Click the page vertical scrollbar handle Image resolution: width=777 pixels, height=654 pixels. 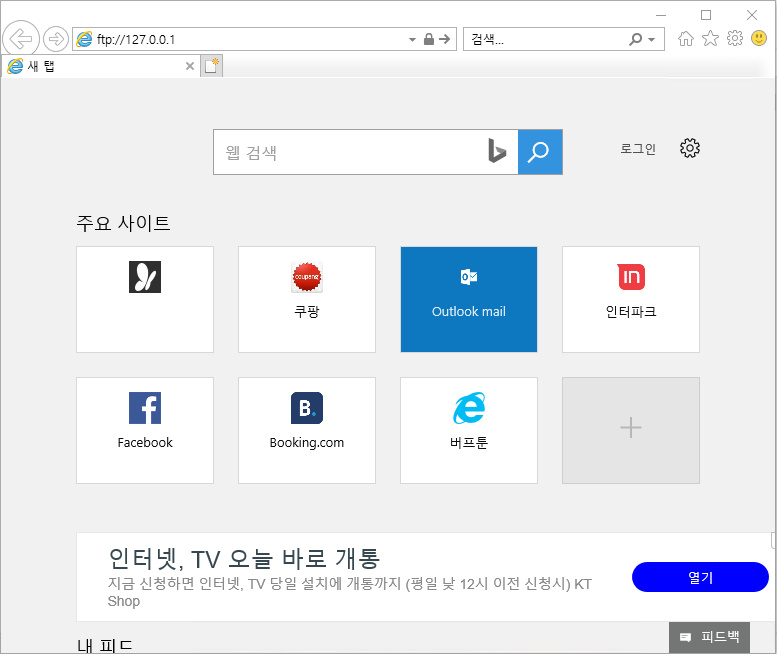click(x=773, y=540)
